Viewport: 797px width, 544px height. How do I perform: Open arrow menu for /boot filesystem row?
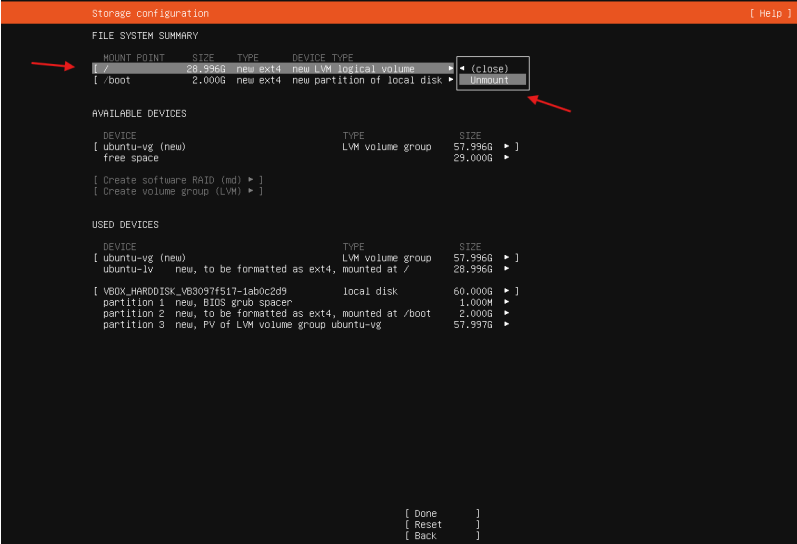[x=450, y=80]
